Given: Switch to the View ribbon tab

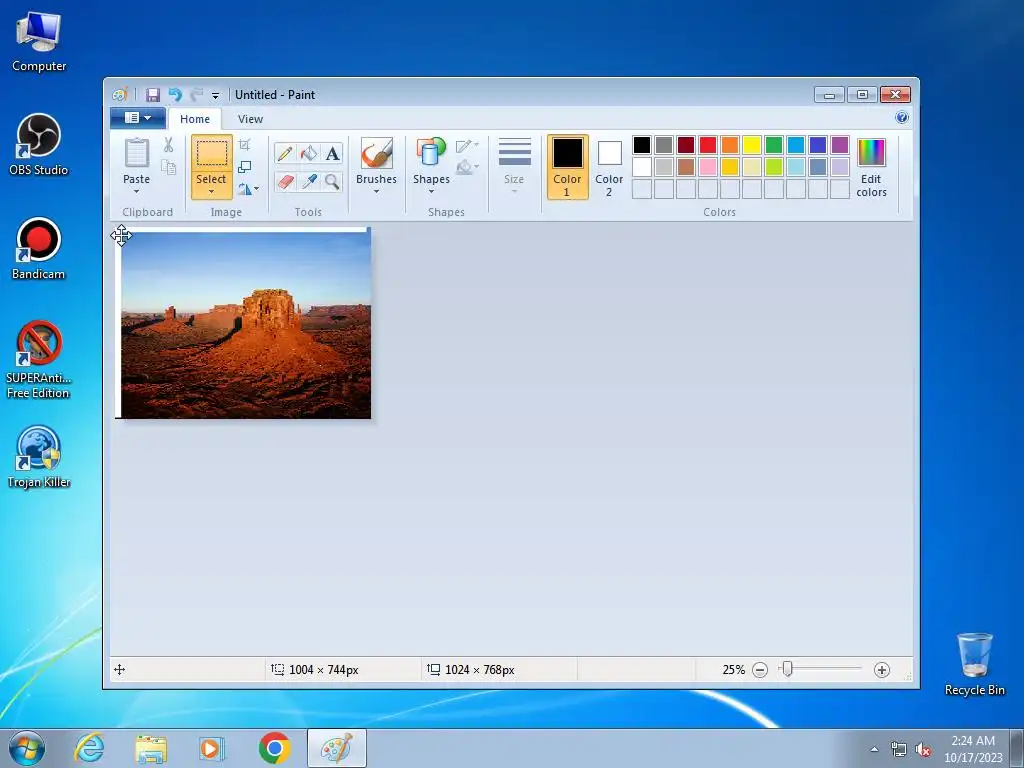Looking at the screenshot, I should tap(250, 119).
